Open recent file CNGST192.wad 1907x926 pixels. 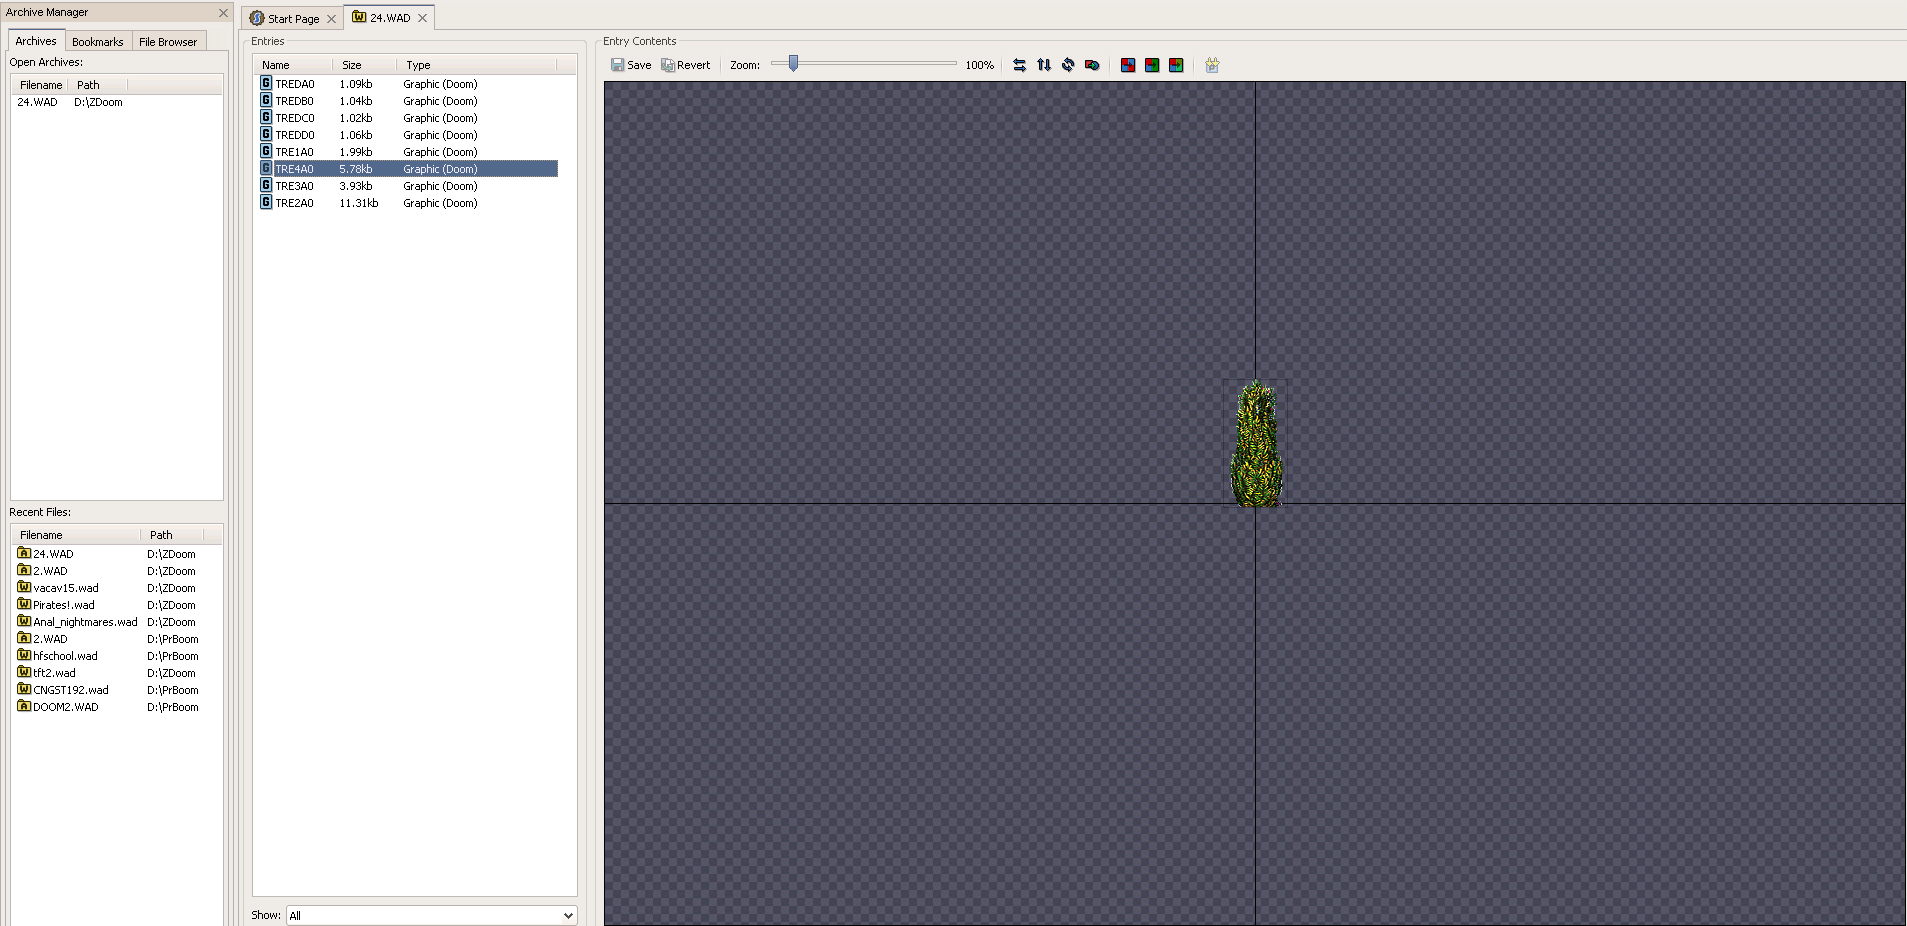pyautogui.click(x=71, y=690)
